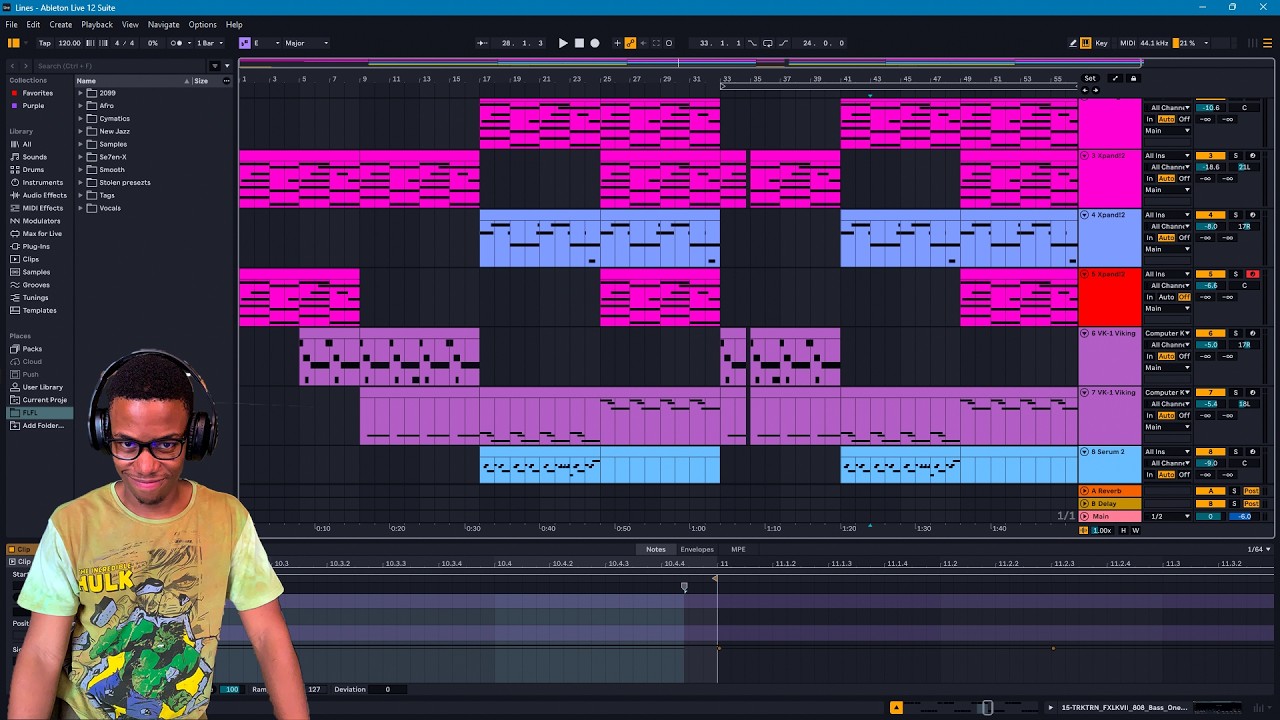Switch to the MPE tab

coord(738,549)
